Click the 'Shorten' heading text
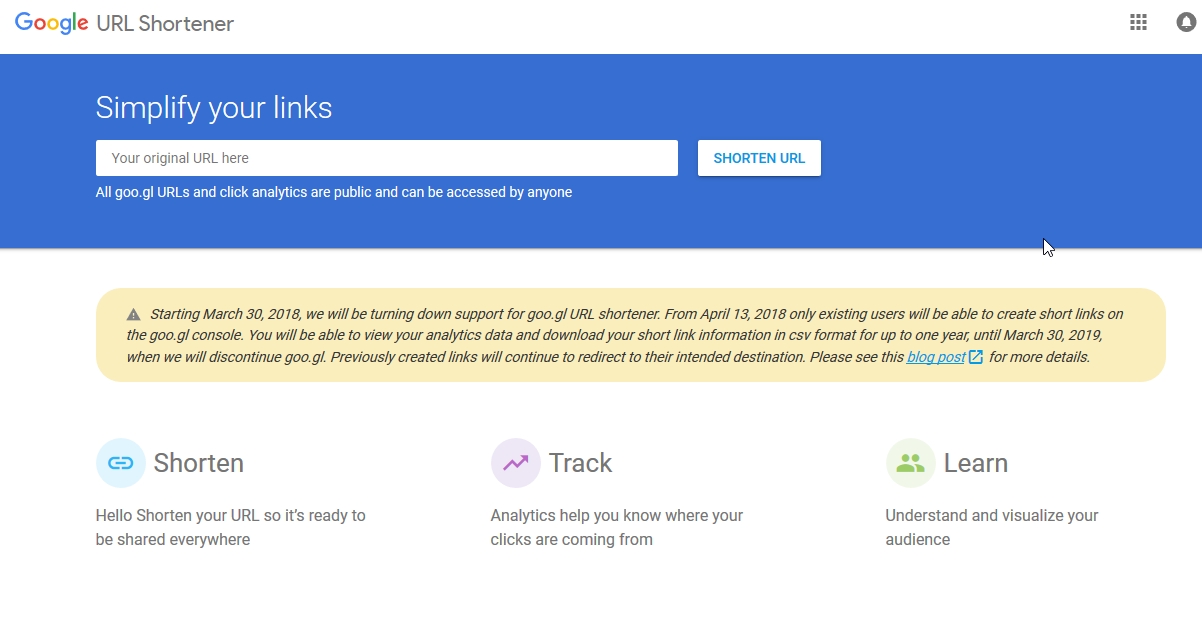 pyautogui.click(x=199, y=463)
